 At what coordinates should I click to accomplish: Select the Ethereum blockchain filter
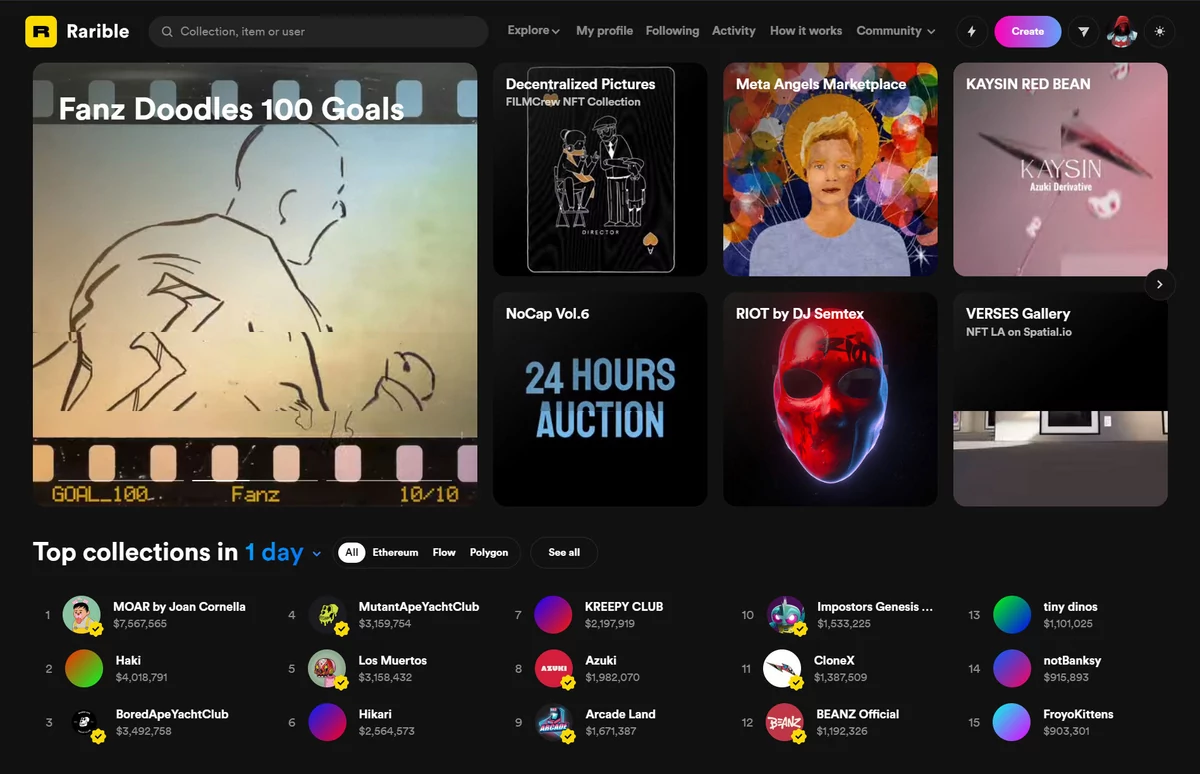(x=395, y=552)
